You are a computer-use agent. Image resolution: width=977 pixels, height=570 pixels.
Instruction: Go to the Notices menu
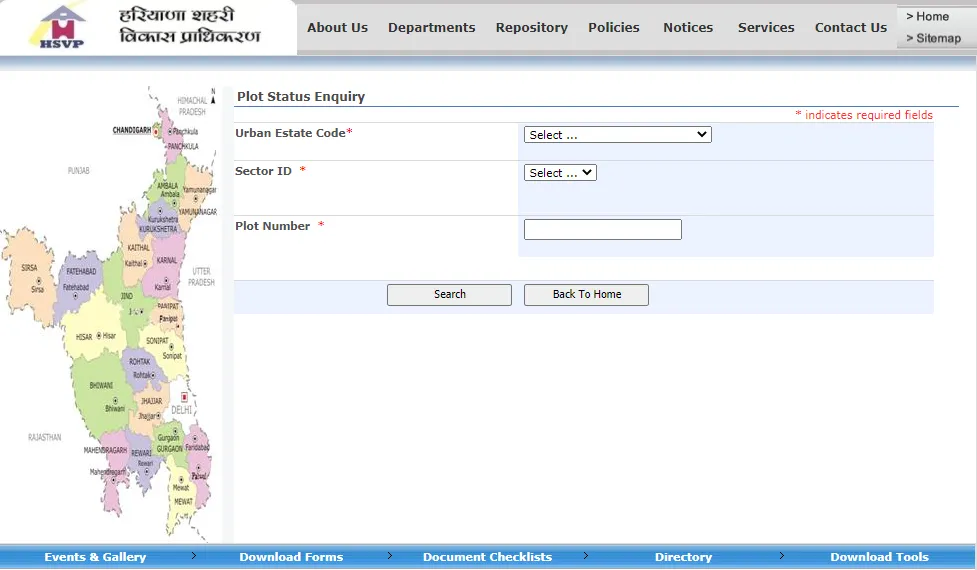(x=688, y=28)
